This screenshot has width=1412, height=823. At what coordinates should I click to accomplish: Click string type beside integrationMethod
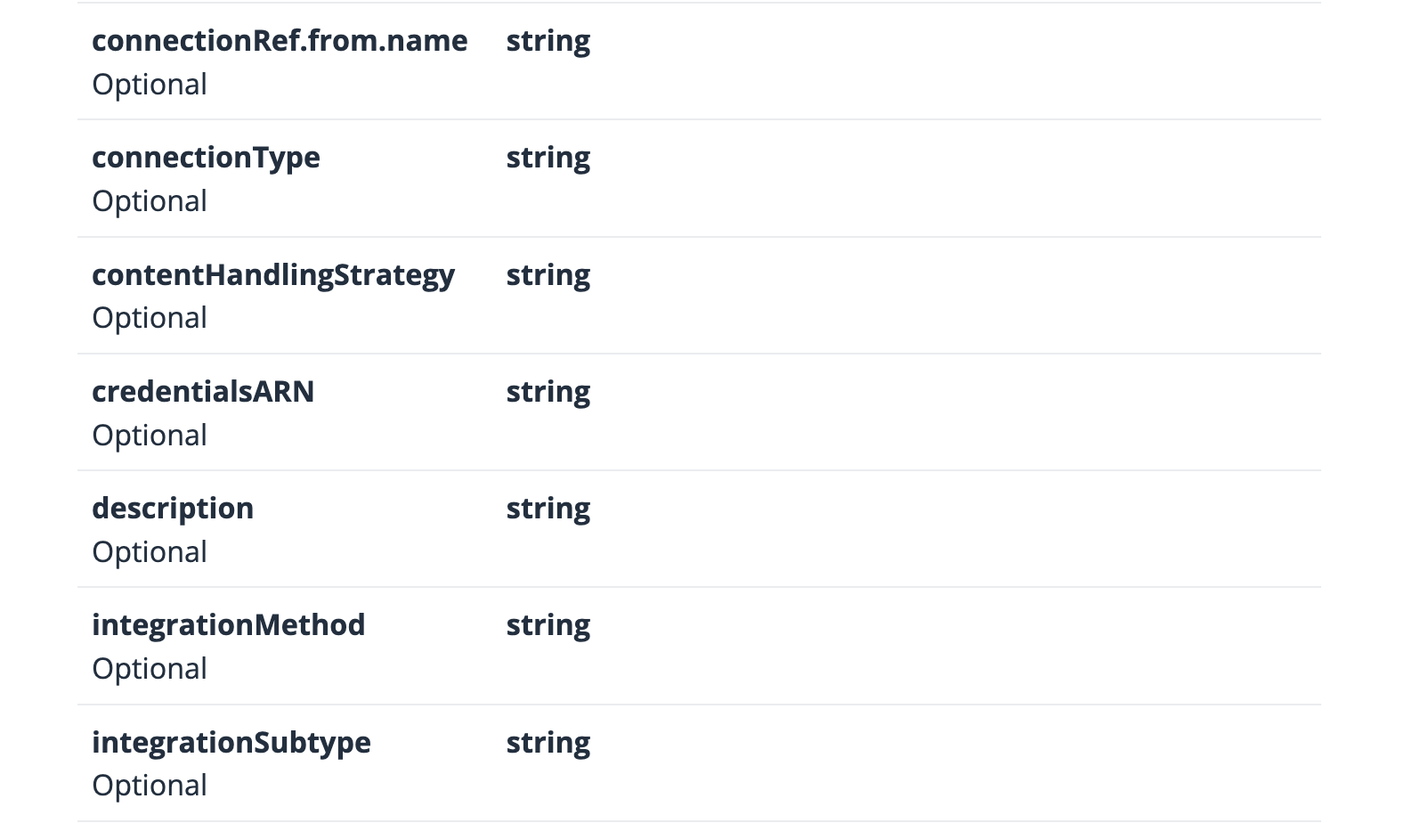pos(548,625)
